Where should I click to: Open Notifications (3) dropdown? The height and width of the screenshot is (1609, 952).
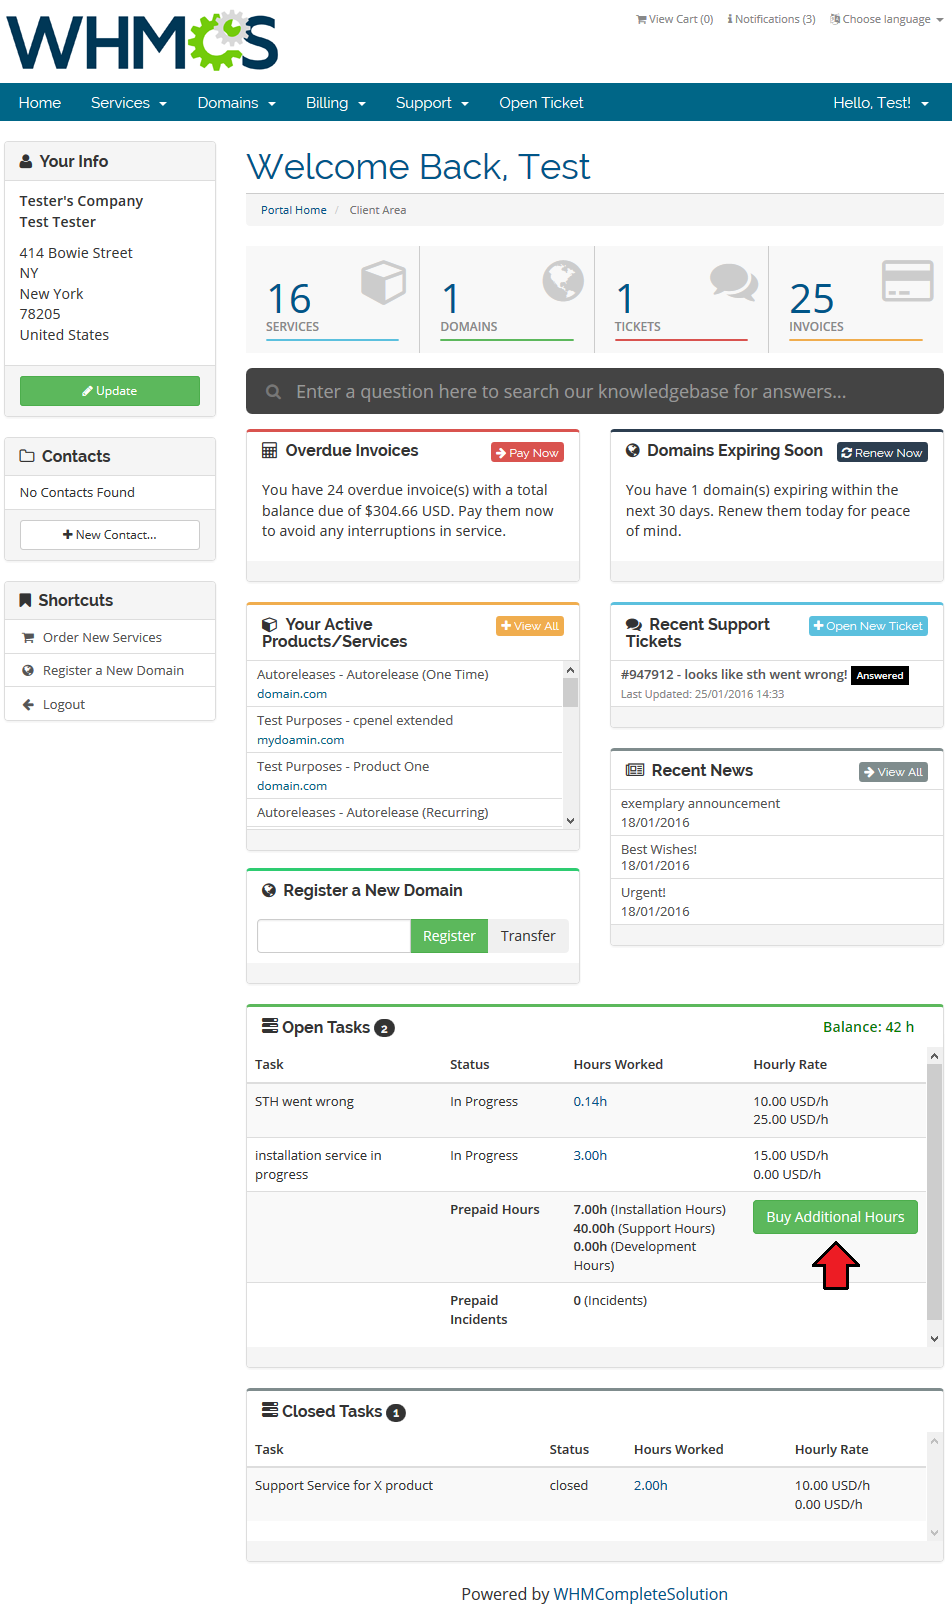tap(771, 19)
